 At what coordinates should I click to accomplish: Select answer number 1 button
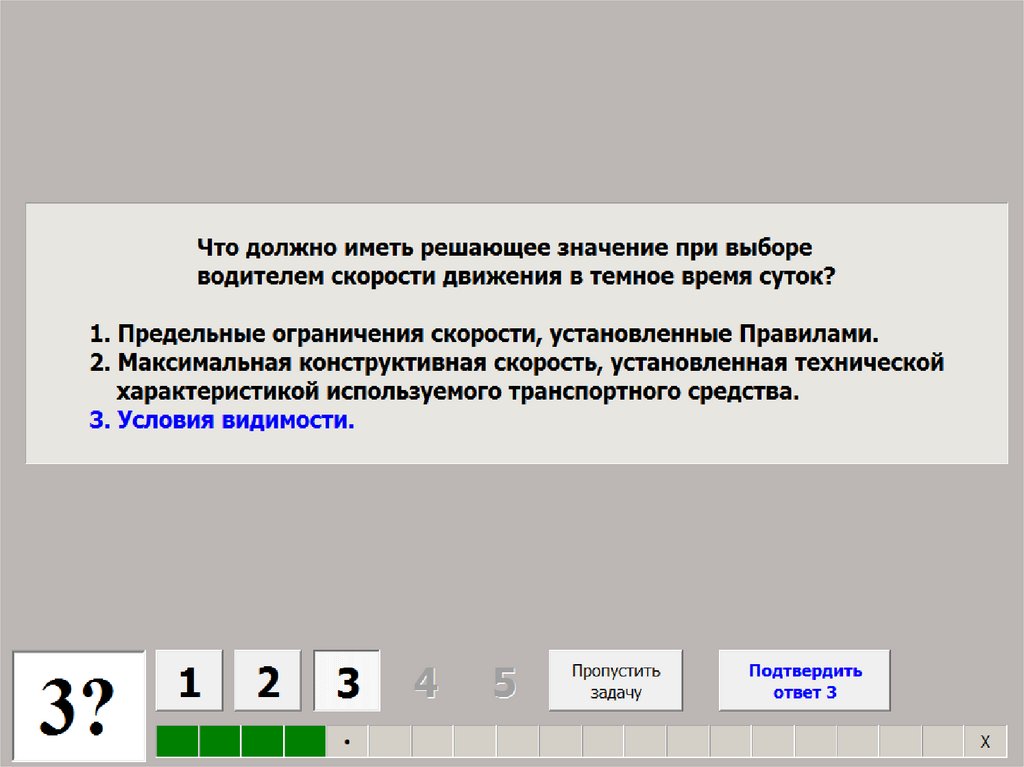pyautogui.click(x=188, y=681)
